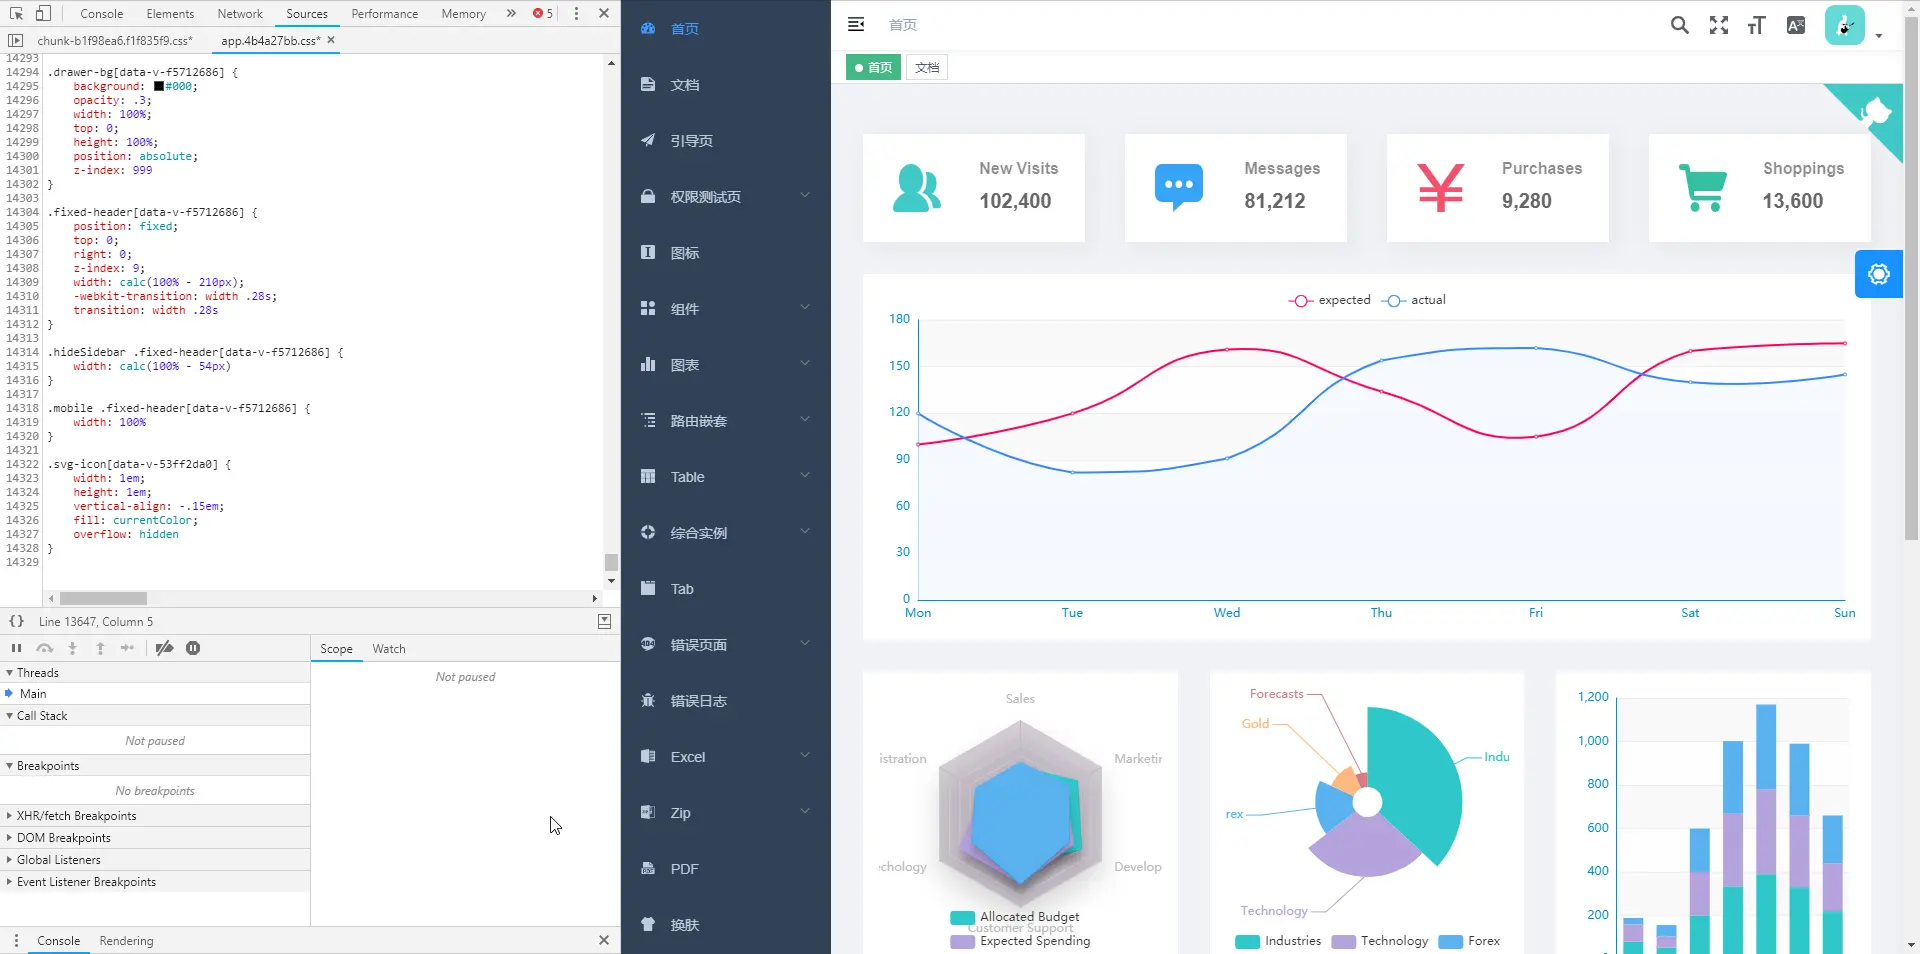Open DevTools more options menu
The image size is (1920, 954).
click(x=576, y=13)
